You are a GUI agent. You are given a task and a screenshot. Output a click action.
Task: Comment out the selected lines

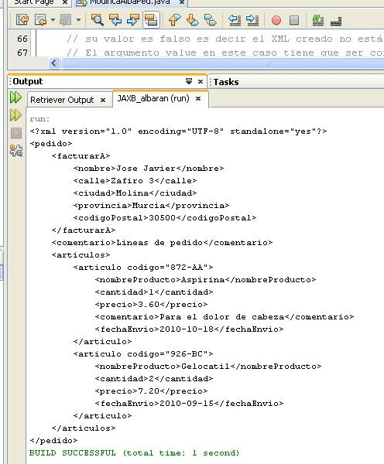(318, 20)
